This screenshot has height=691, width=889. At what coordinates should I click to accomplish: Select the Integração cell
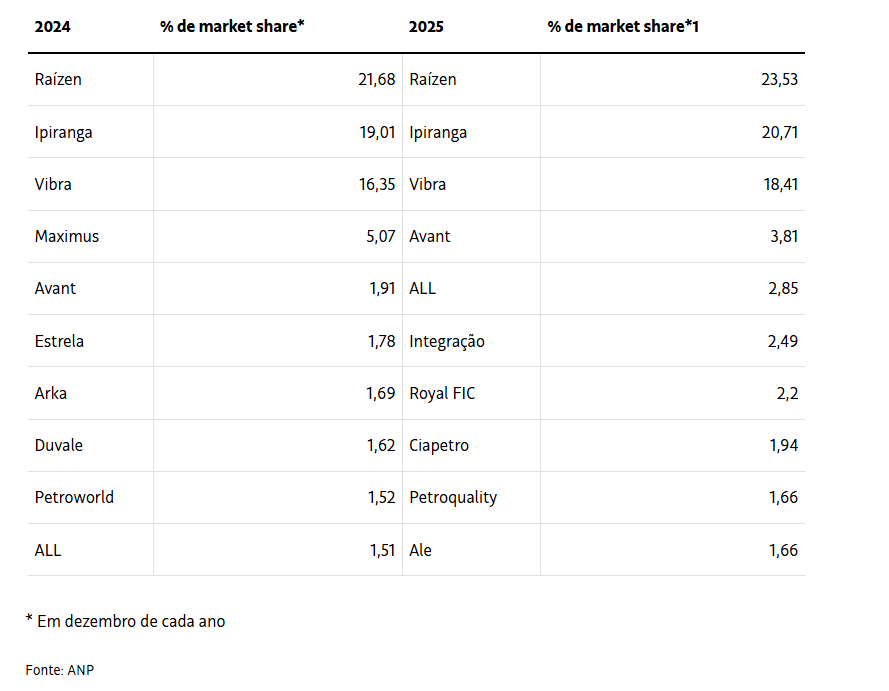tap(447, 342)
